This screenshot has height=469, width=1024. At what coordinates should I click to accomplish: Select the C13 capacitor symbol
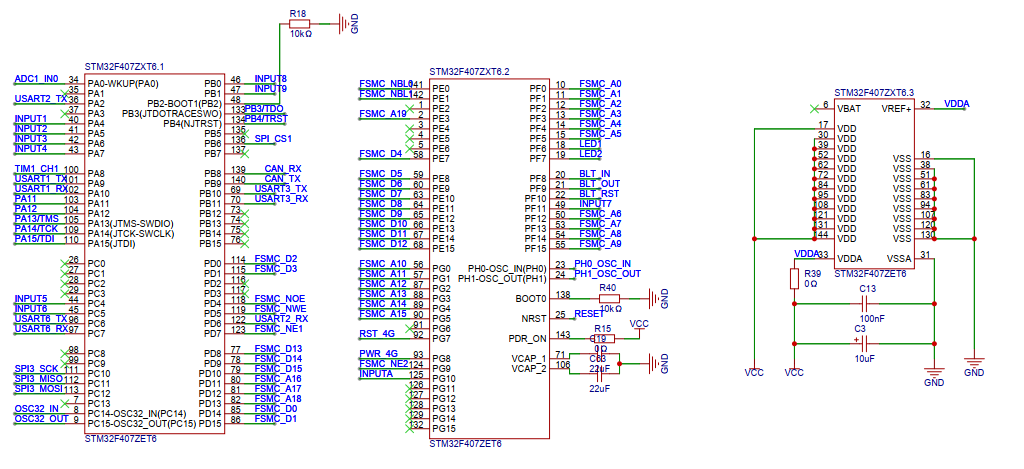tap(865, 304)
